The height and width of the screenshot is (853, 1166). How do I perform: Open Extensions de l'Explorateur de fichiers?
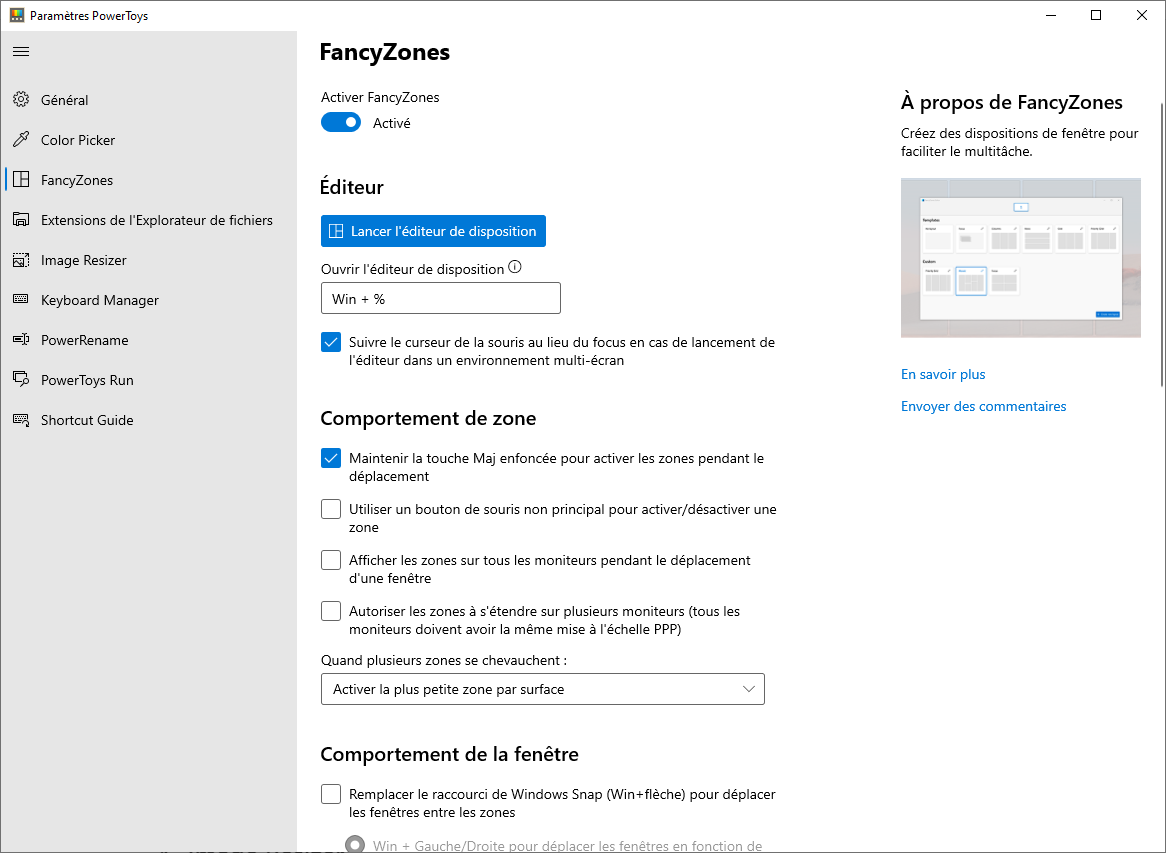pos(151,220)
